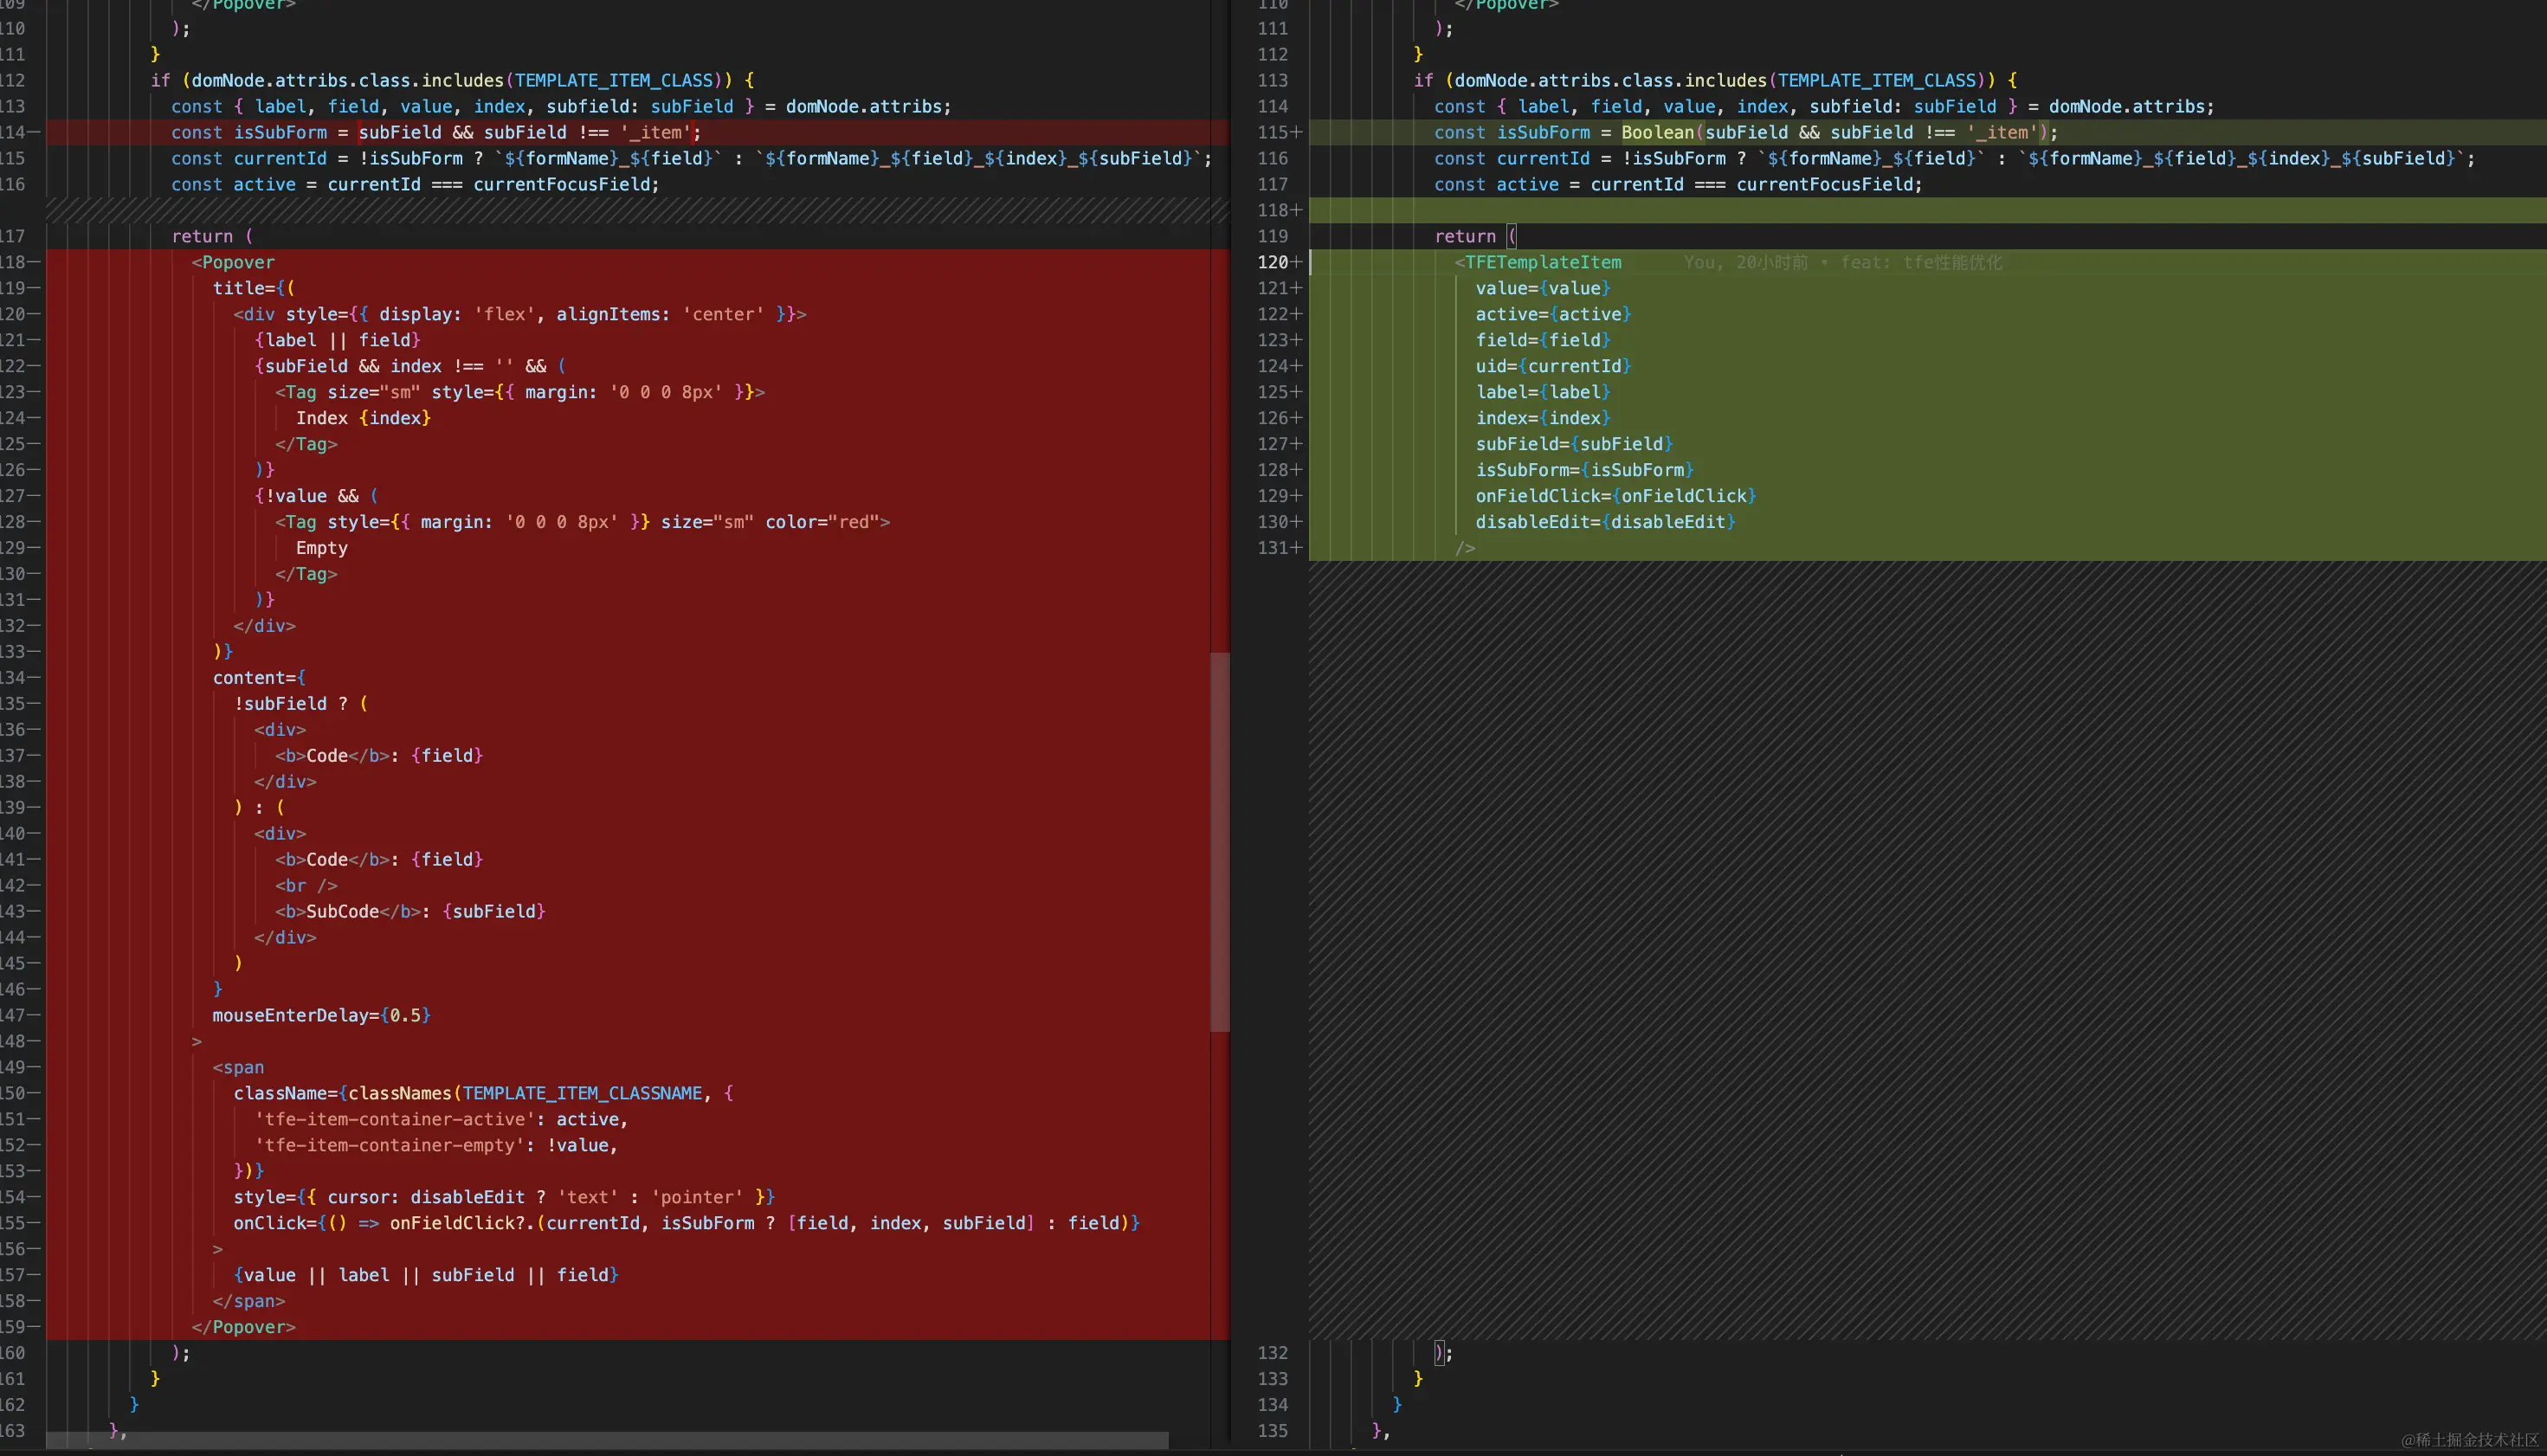Click line number 132 in right pane
Screen dimensions: 2547x1456
(x=1272, y=1353)
